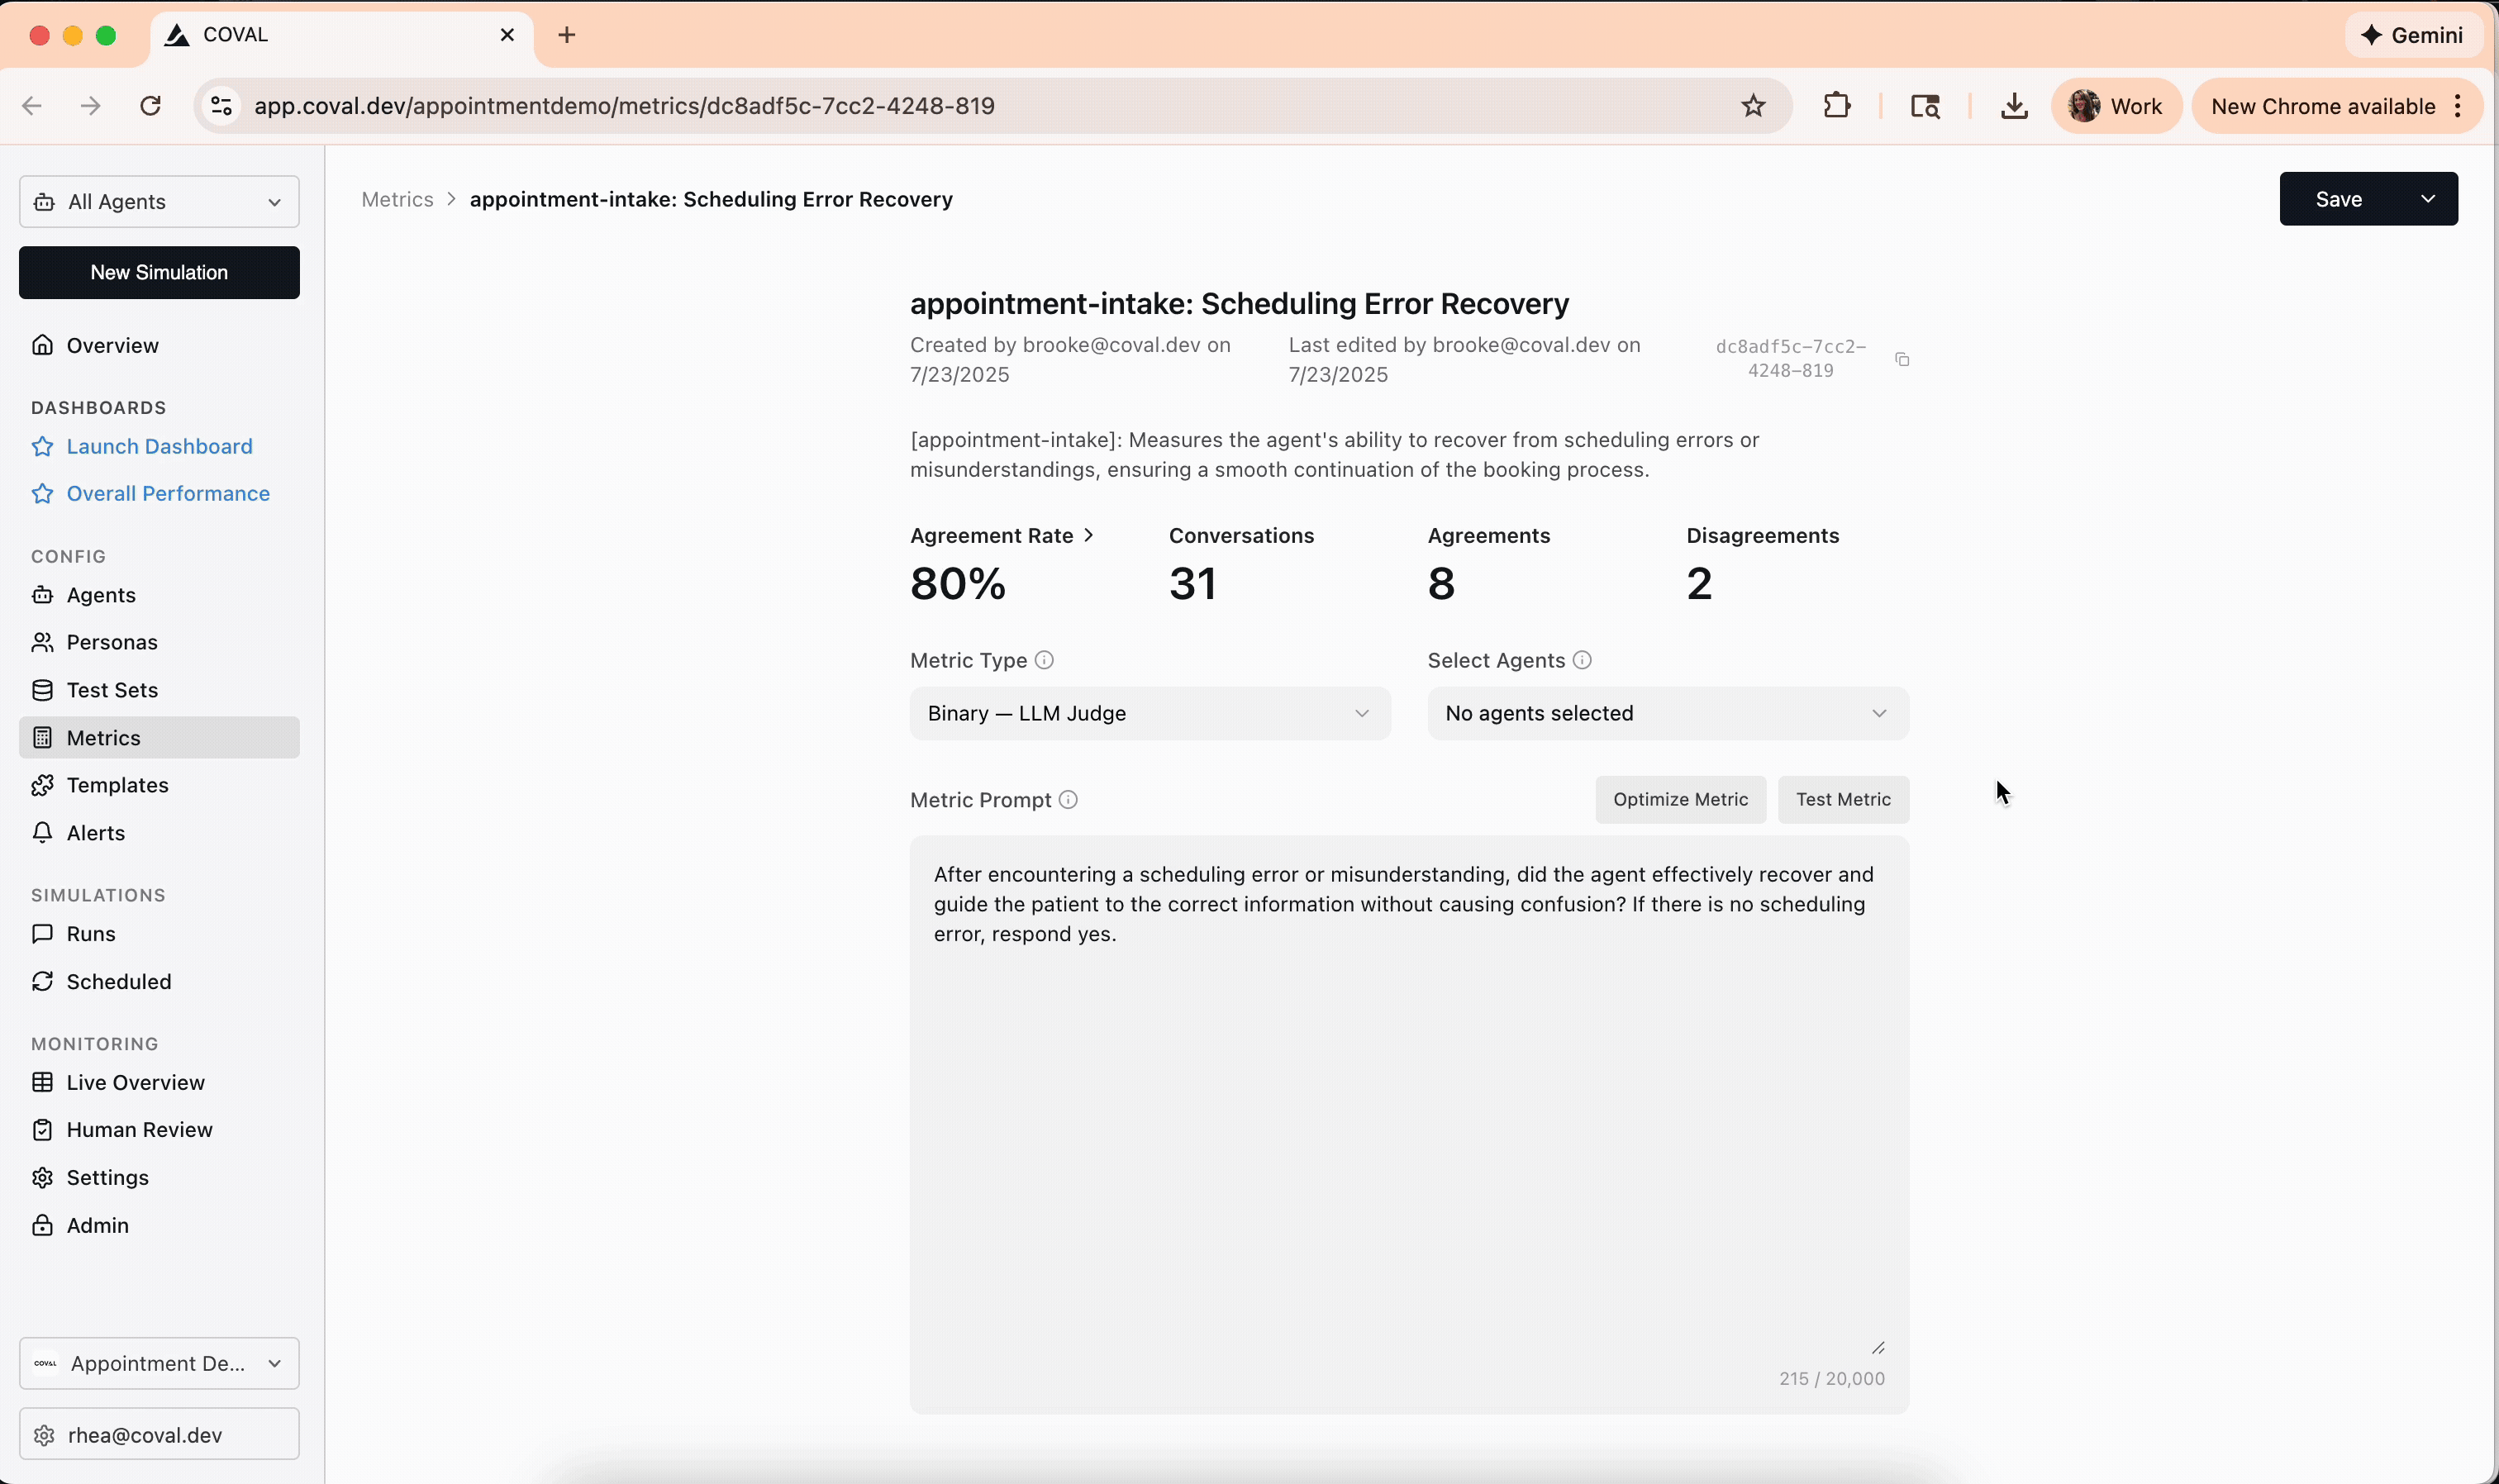Open Chrome extensions puzzle icon
The height and width of the screenshot is (1484, 2499).
(x=1837, y=106)
